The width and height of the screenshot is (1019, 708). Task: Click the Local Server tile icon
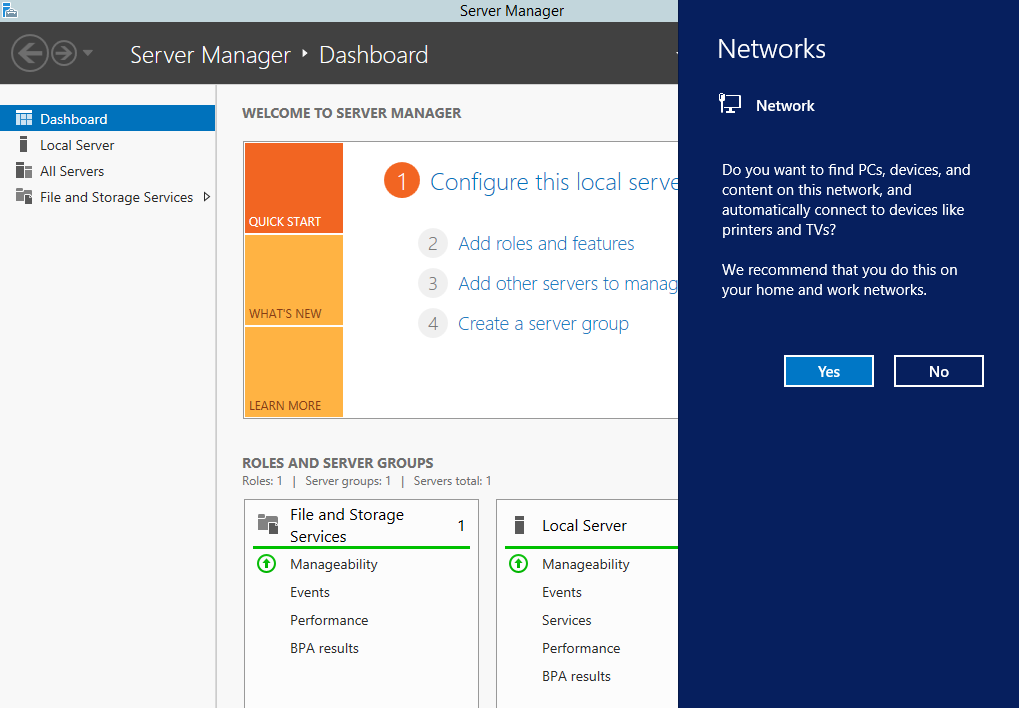coord(519,525)
